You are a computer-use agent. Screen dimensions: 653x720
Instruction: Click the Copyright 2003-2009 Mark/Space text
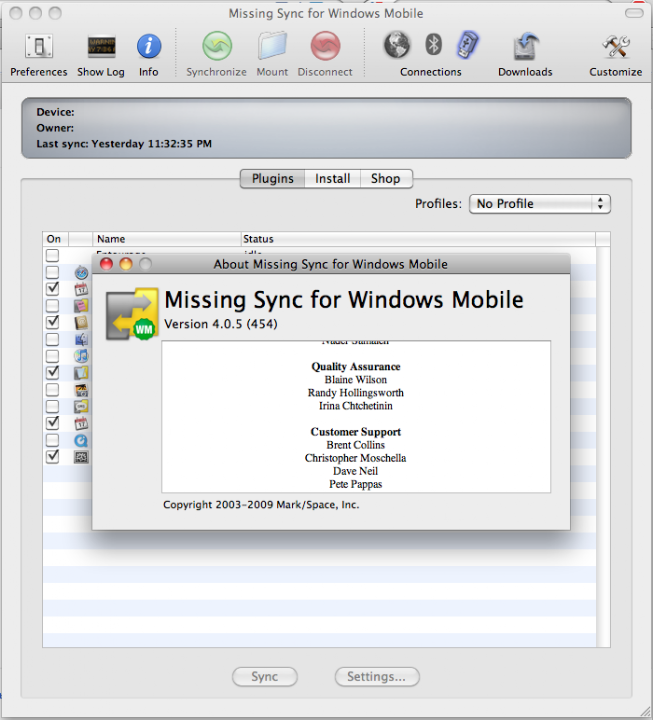[x=261, y=505]
